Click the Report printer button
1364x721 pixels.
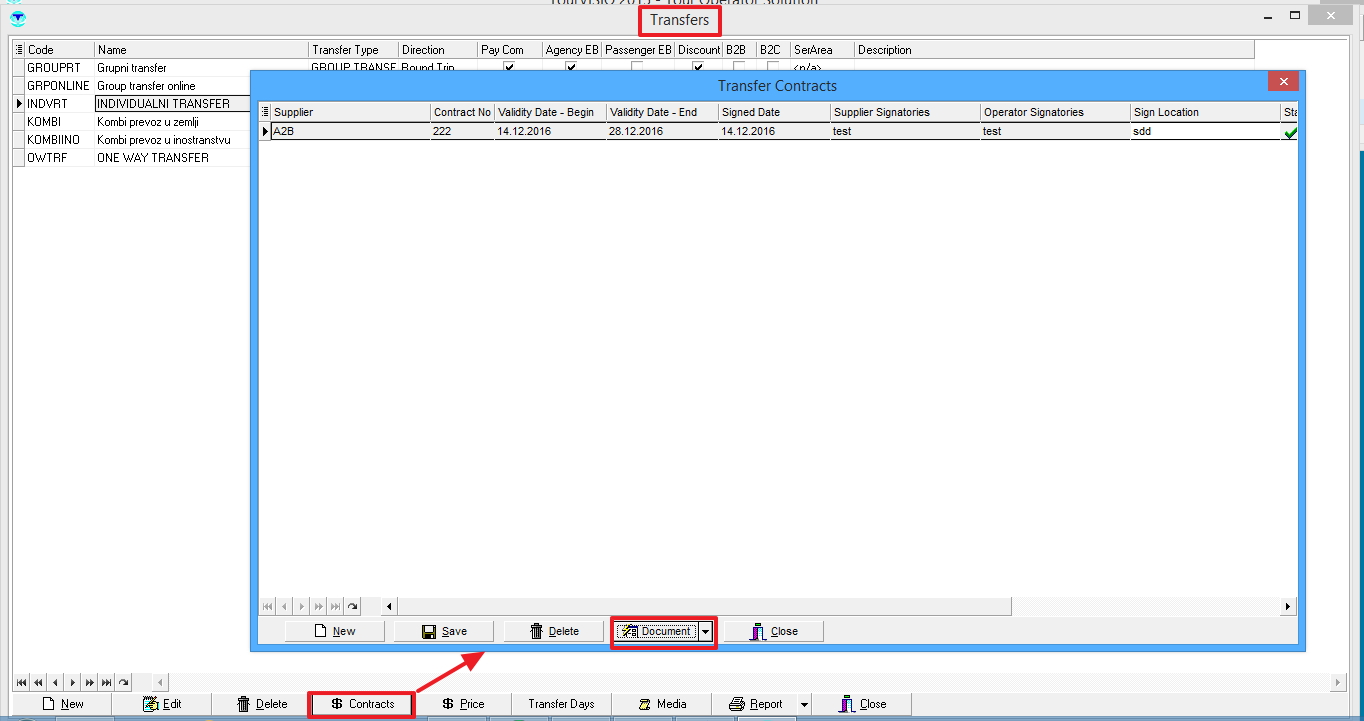click(756, 704)
